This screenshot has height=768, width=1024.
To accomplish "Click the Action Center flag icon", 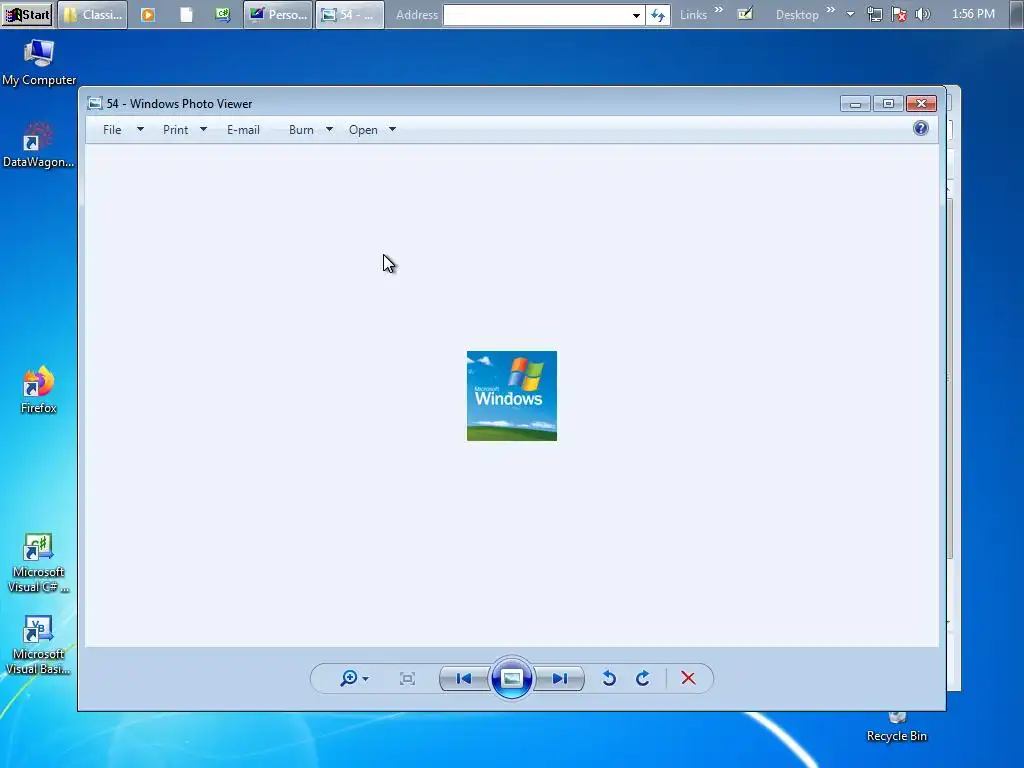I will coord(899,14).
